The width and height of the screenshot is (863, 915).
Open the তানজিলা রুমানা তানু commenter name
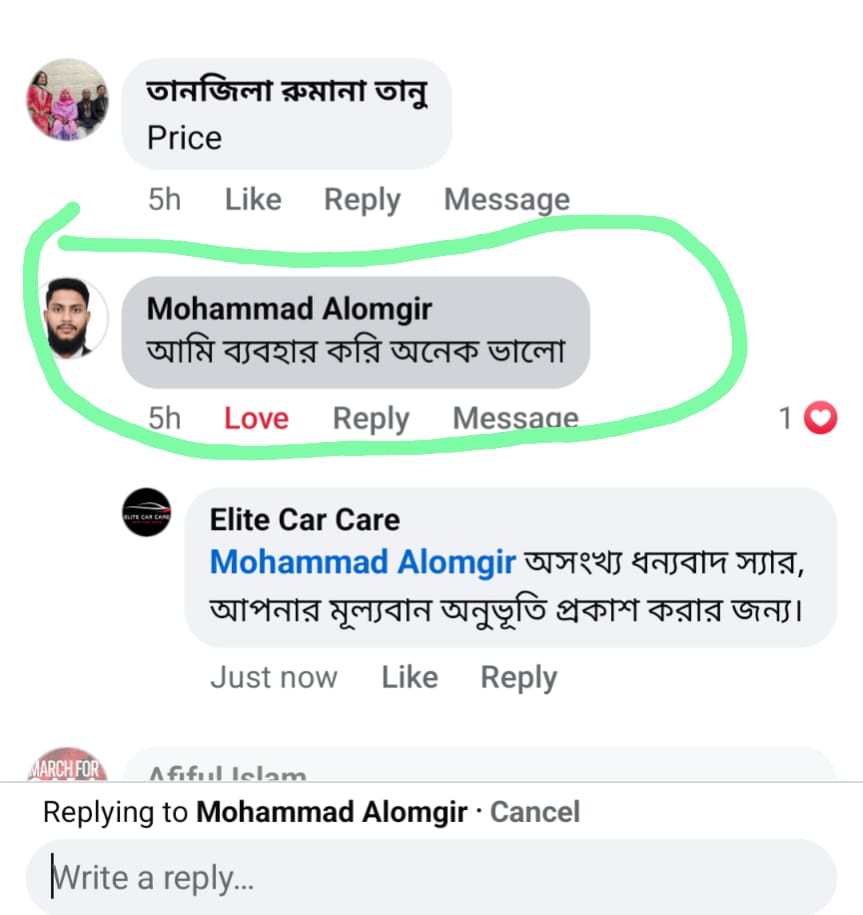point(287,94)
